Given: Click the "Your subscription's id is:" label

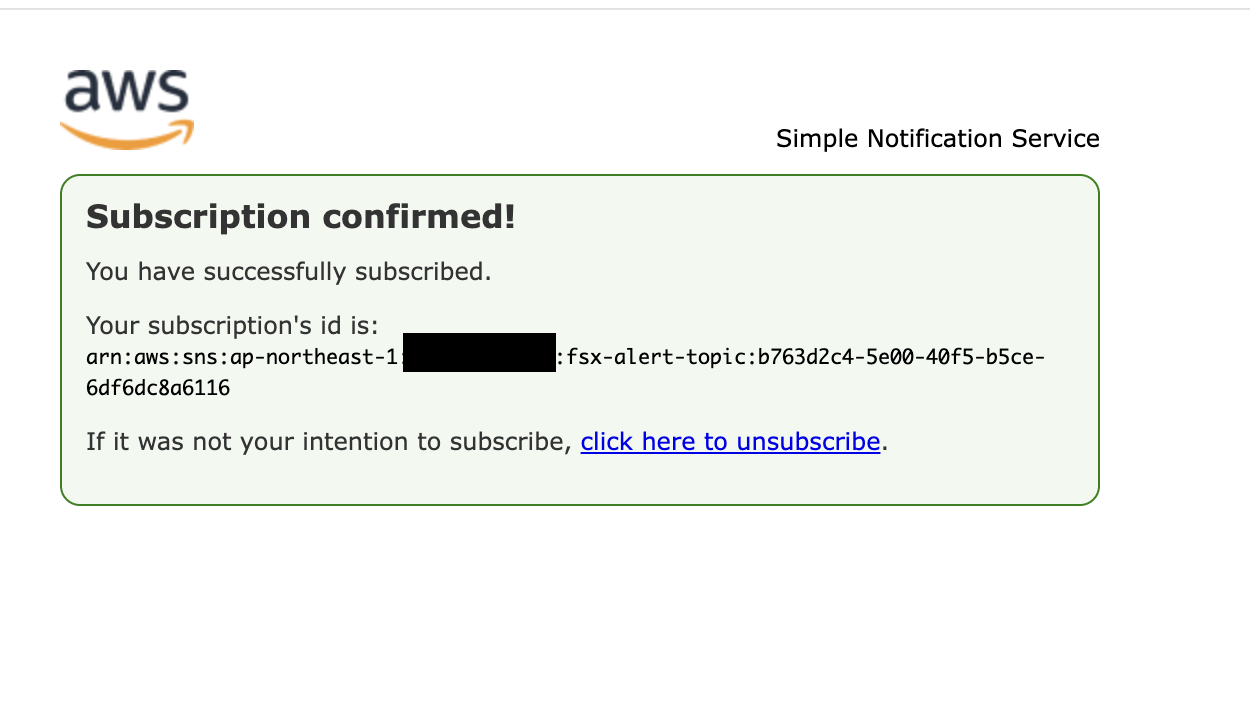Looking at the screenshot, I should pyautogui.click(x=232, y=326).
